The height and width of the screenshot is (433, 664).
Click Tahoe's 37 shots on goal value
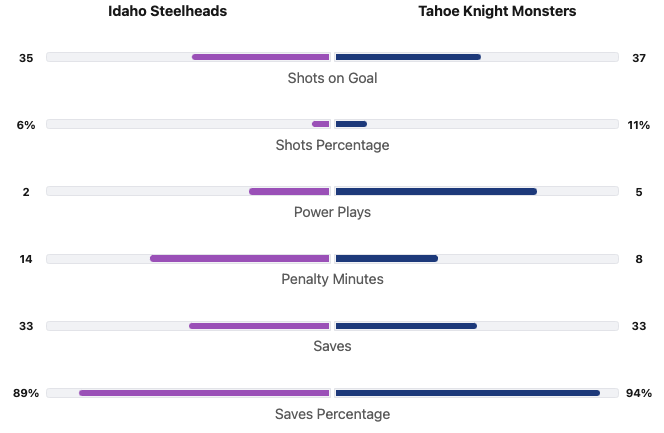tap(639, 58)
